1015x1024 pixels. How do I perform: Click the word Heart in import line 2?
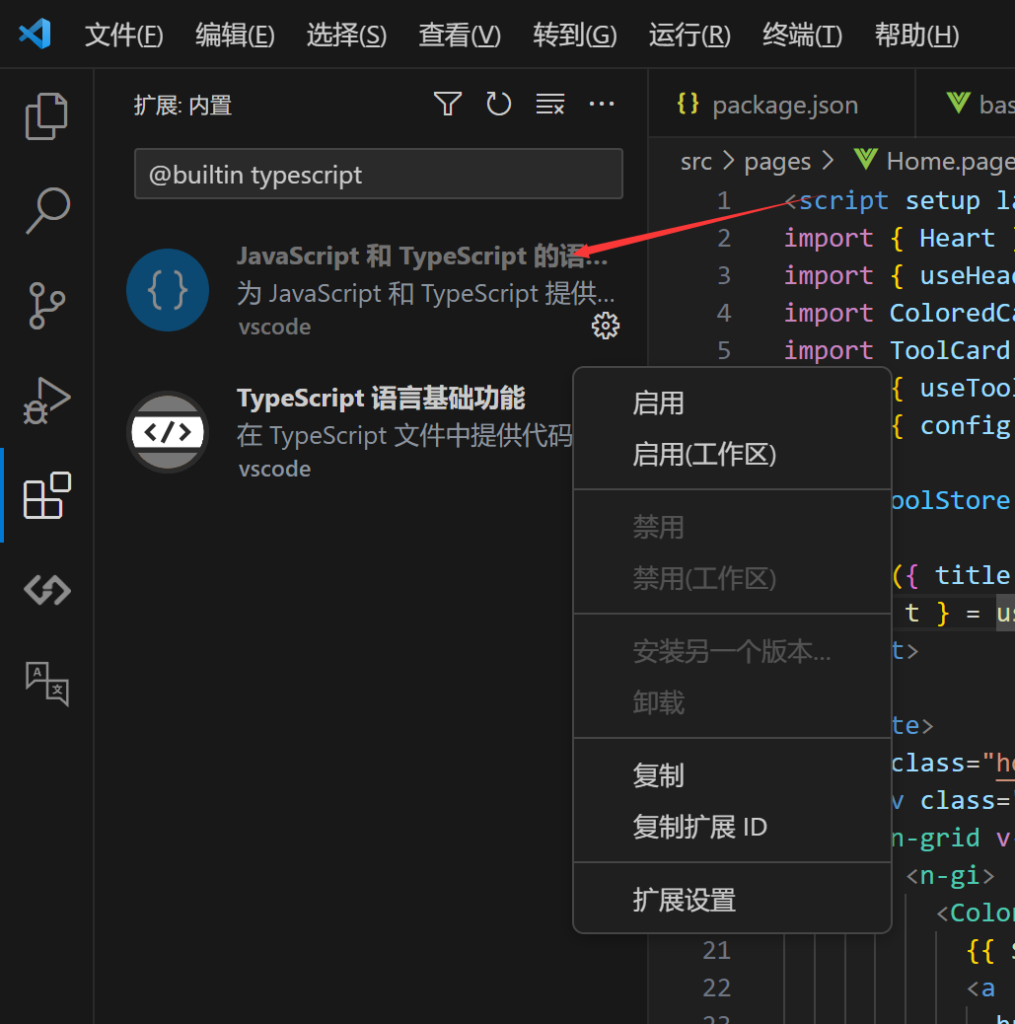click(957, 238)
